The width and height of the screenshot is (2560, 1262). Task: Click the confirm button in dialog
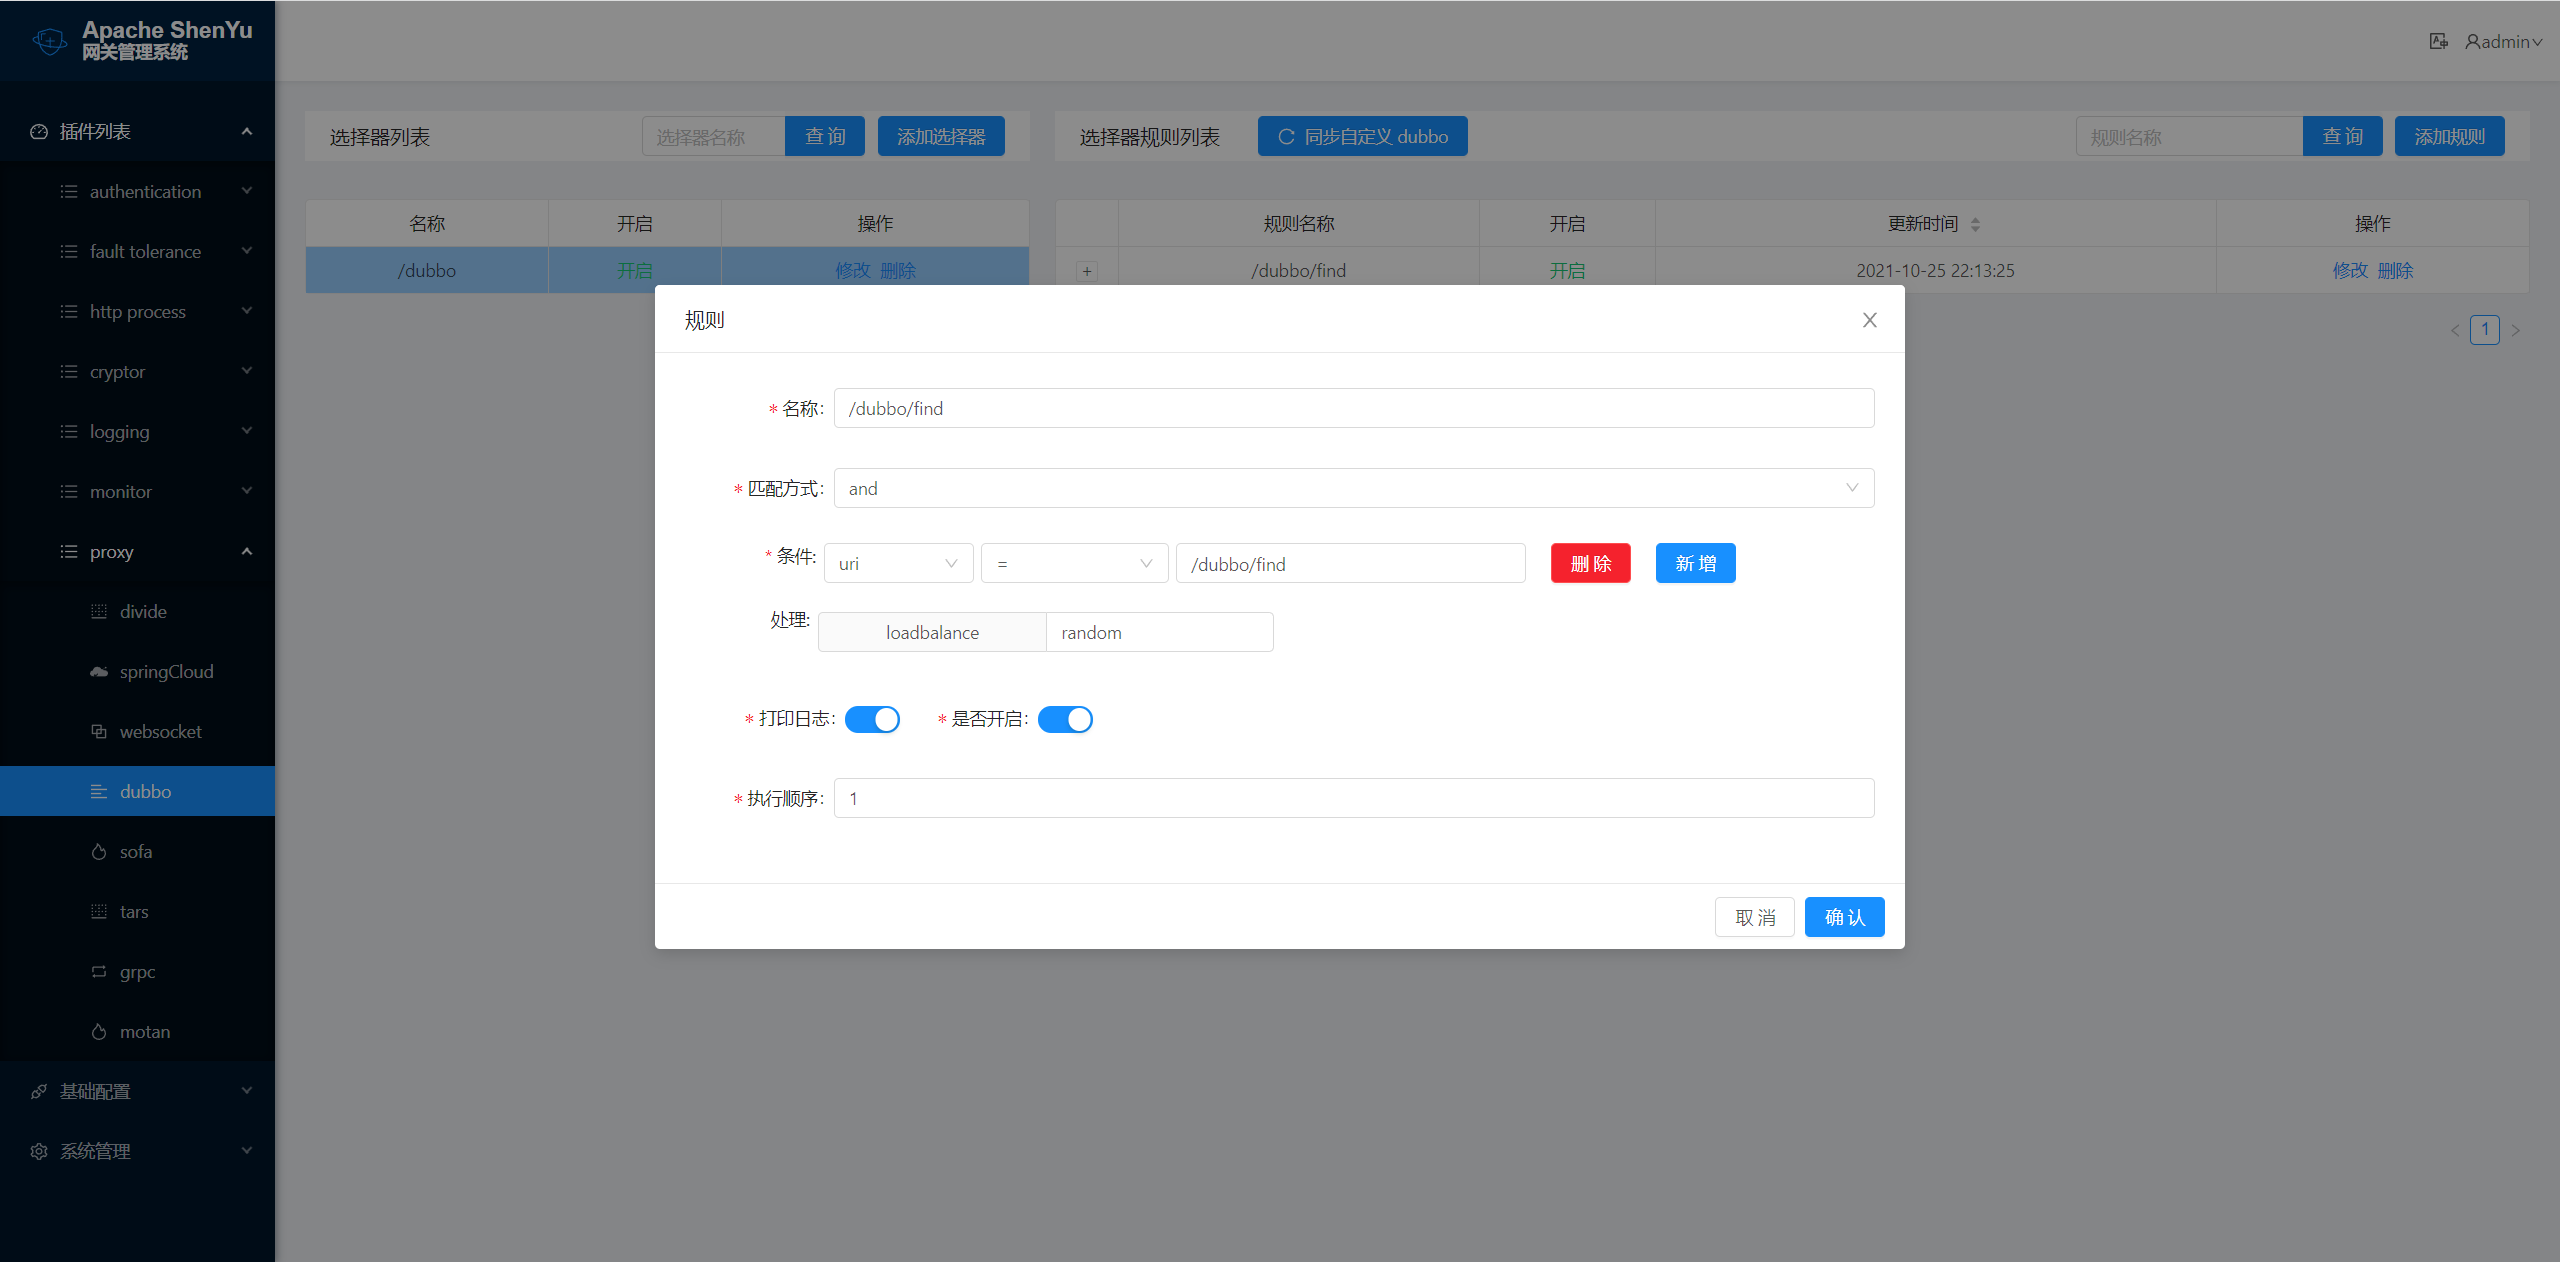point(1843,917)
